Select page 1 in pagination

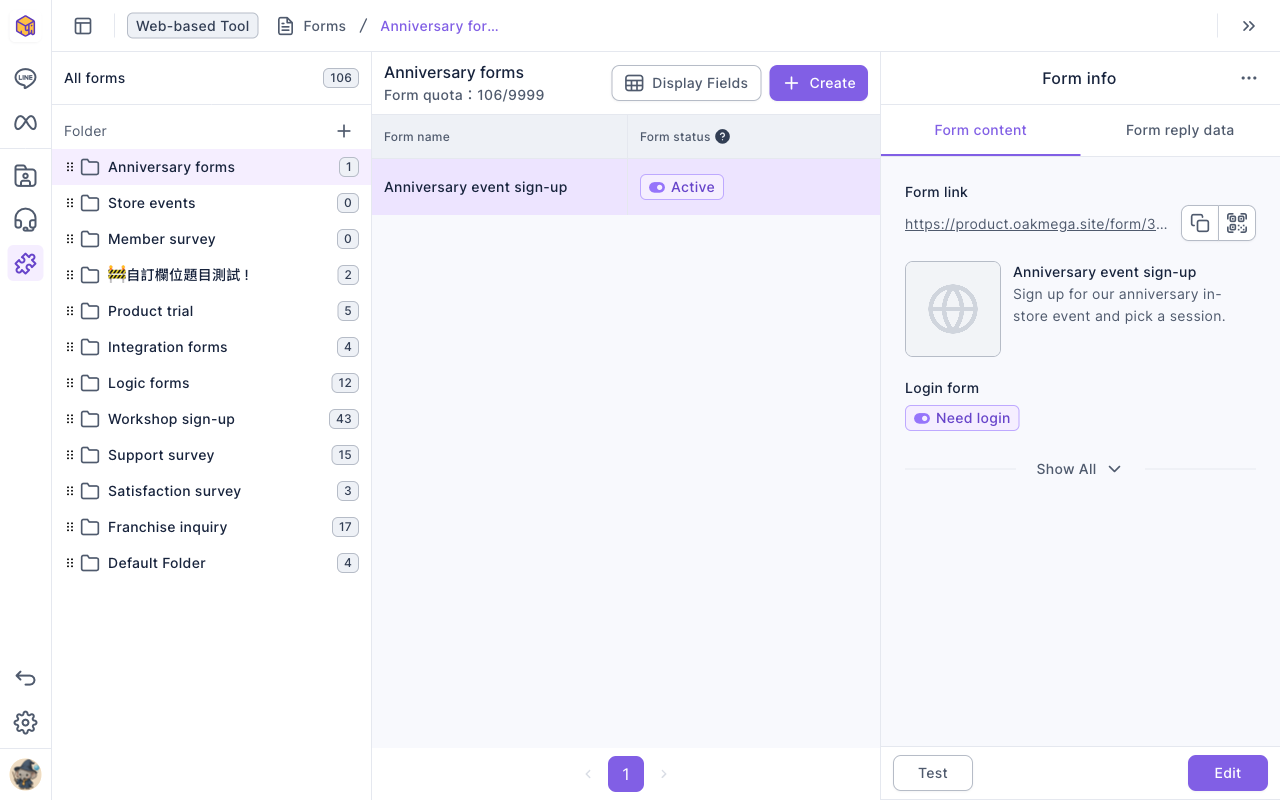[626, 774]
